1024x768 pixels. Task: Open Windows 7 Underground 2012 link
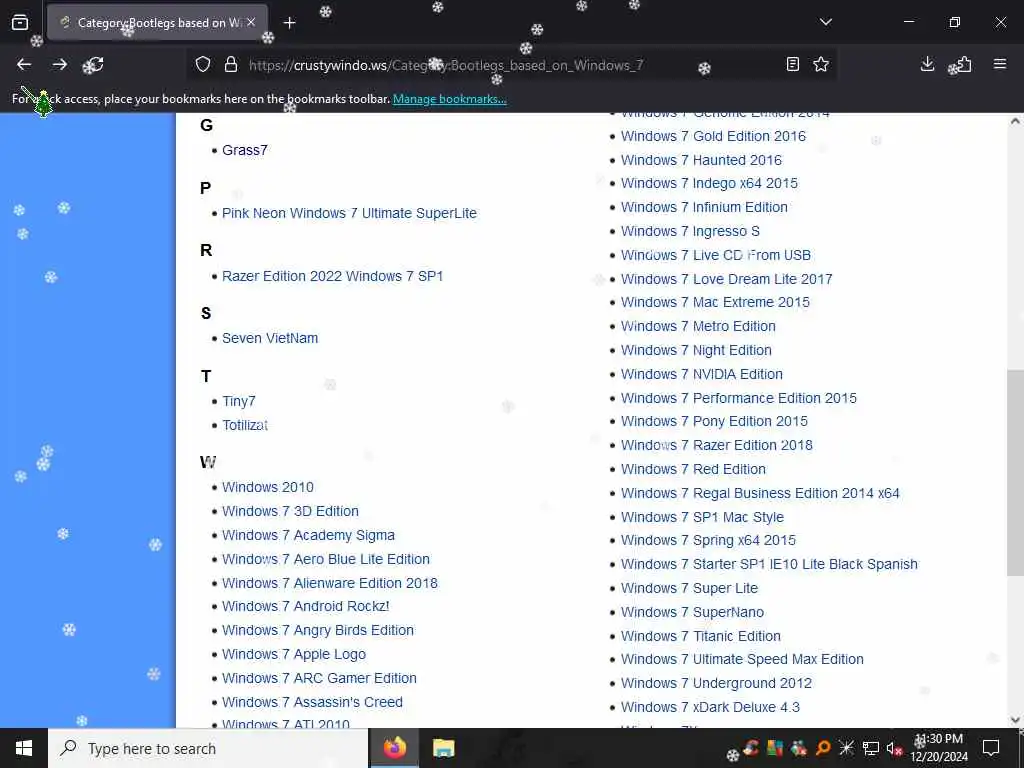716,684
